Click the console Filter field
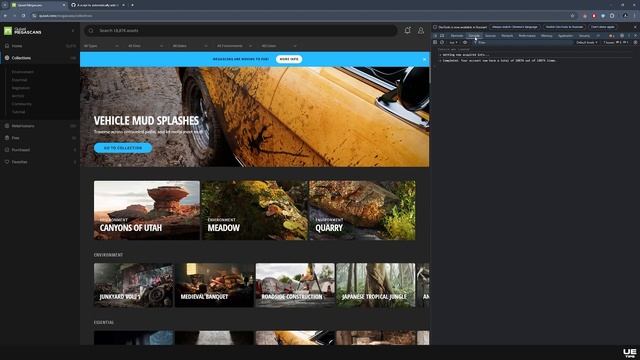This screenshot has height=360, width=640. pos(523,42)
